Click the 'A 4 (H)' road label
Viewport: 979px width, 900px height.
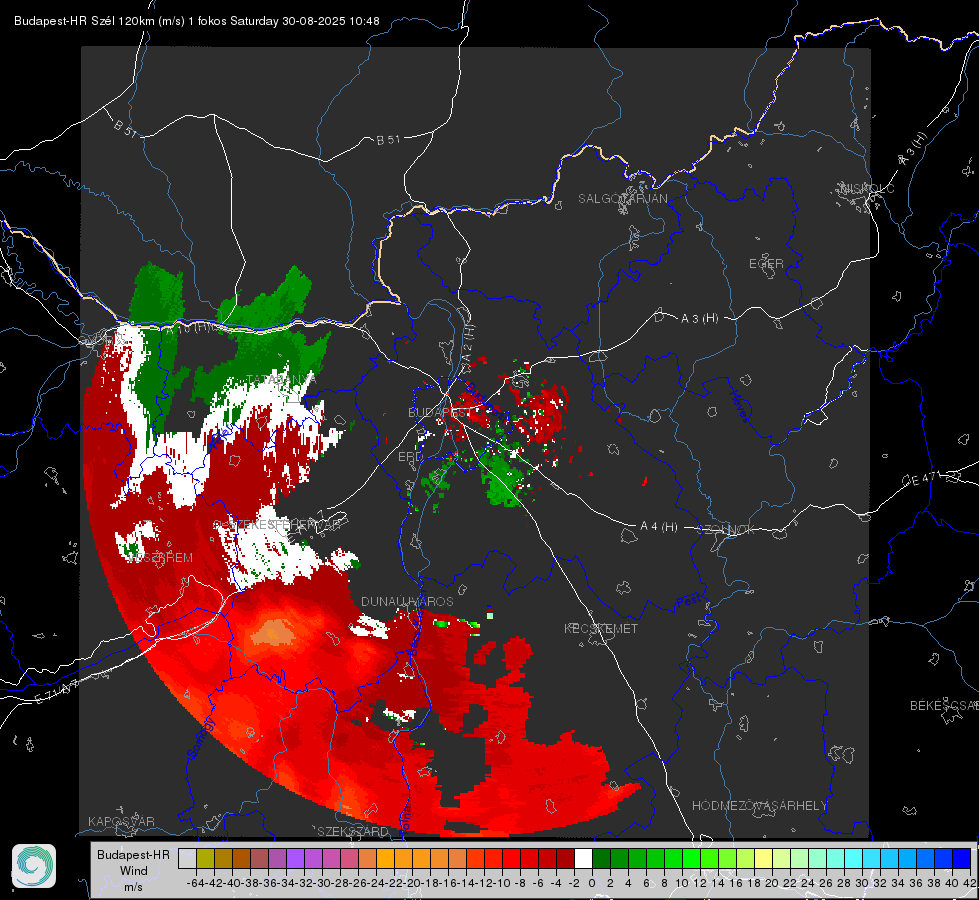pyautogui.click(x=659, y=527)
